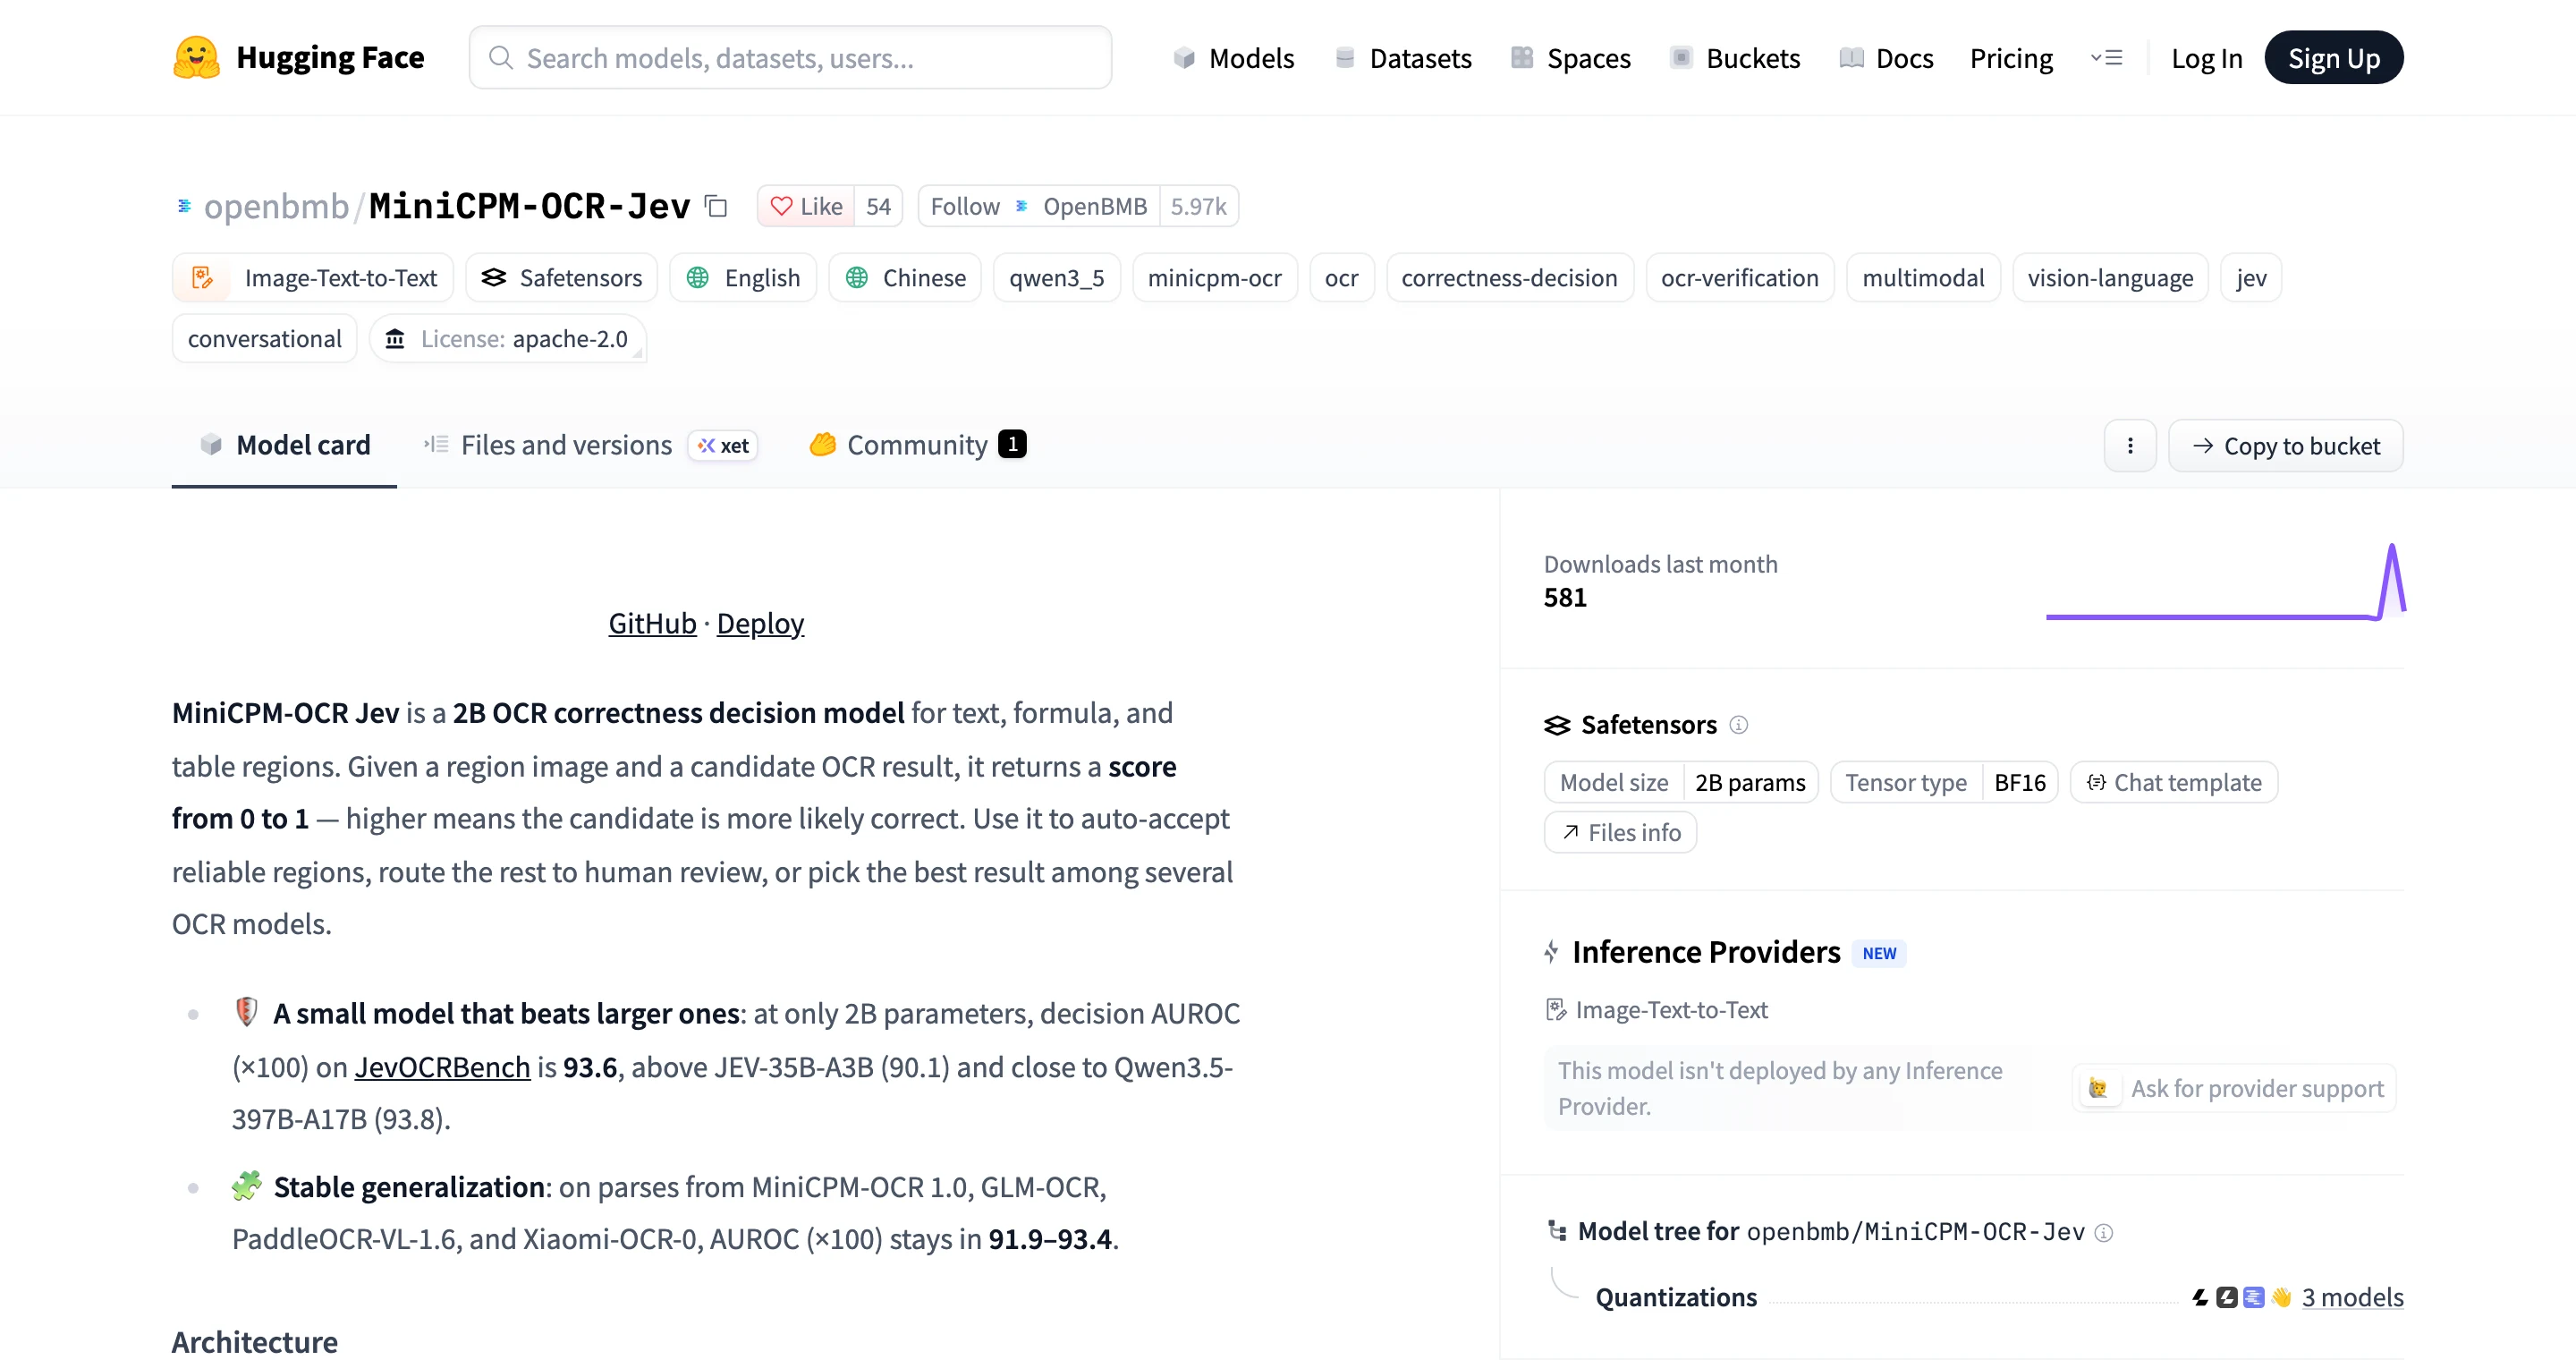Click the Sign Up button

[x=2333, y=58]
